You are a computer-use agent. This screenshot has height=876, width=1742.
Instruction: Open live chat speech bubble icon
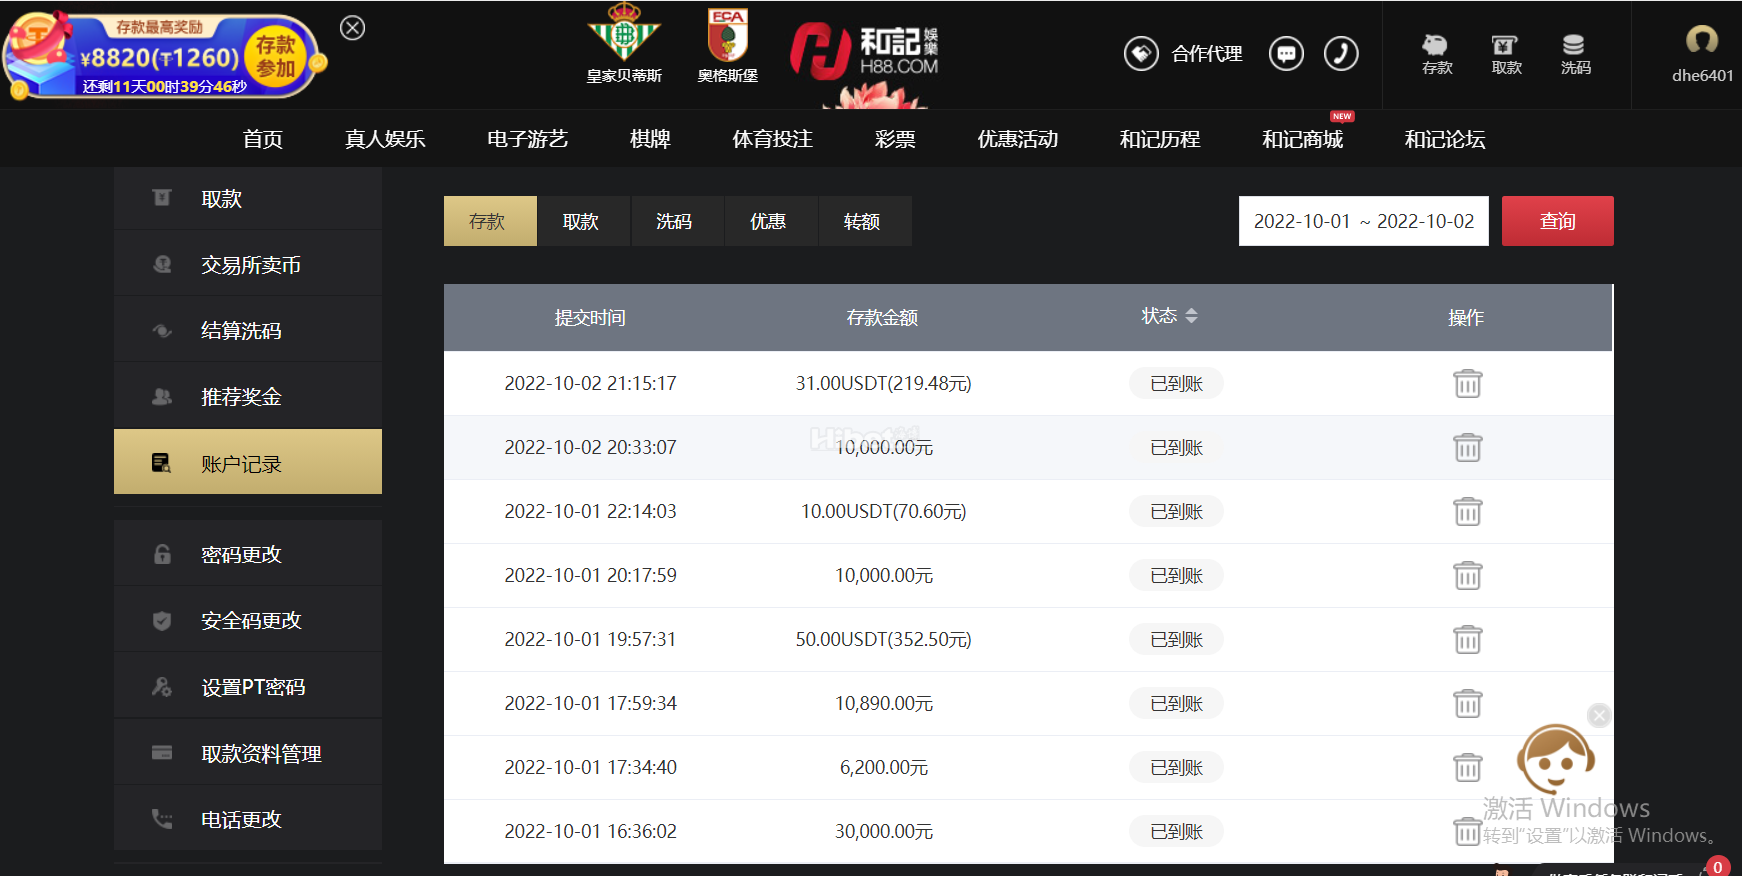point(1286,53)
